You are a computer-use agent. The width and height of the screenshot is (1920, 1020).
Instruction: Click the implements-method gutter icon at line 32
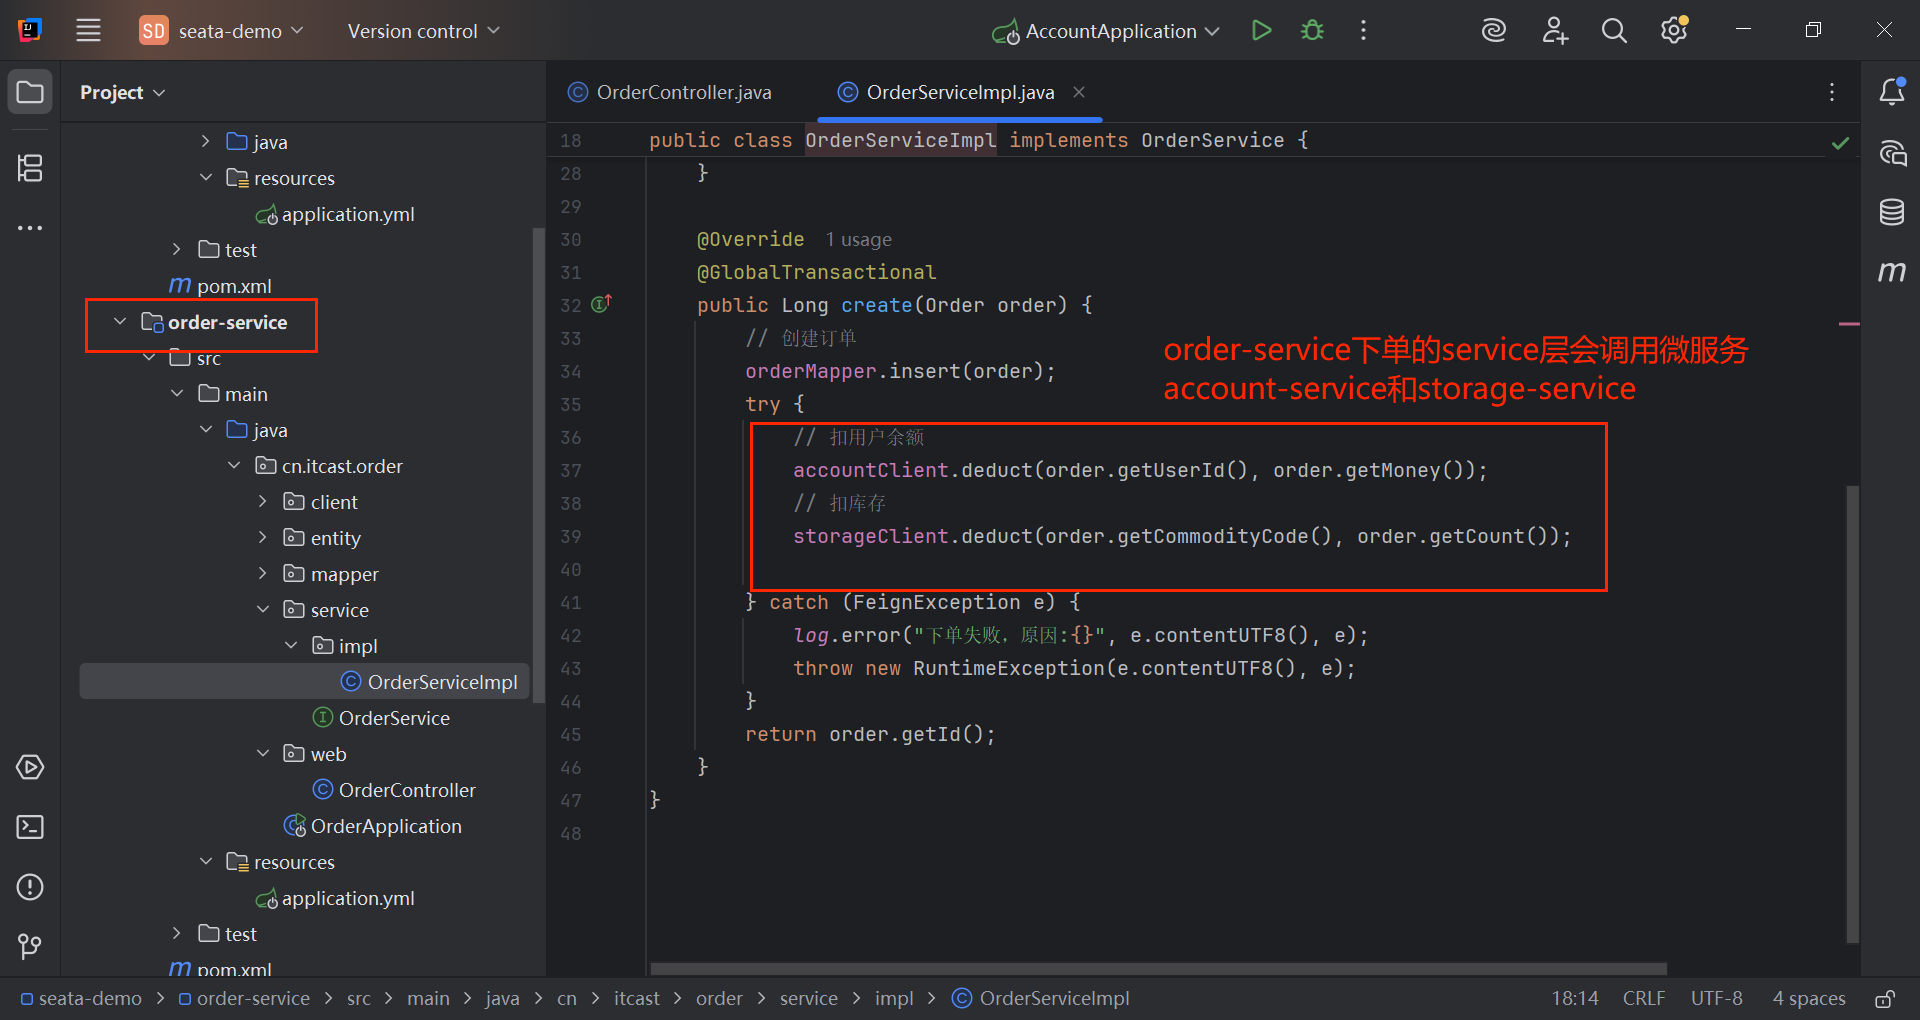tap(601, 304)
